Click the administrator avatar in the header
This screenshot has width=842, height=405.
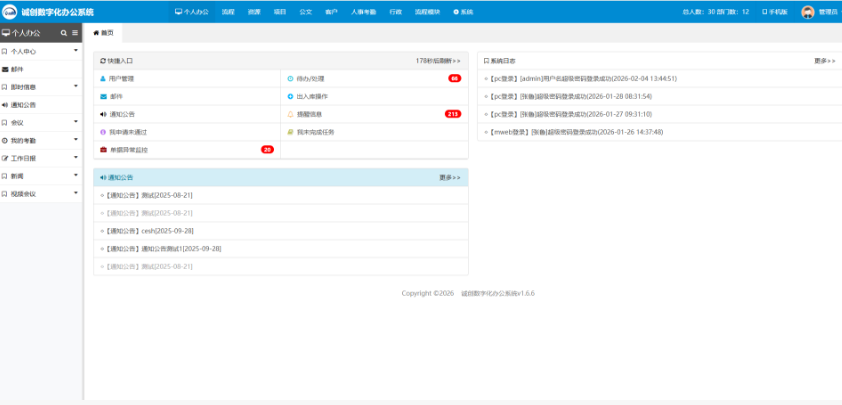click(807, 12)
